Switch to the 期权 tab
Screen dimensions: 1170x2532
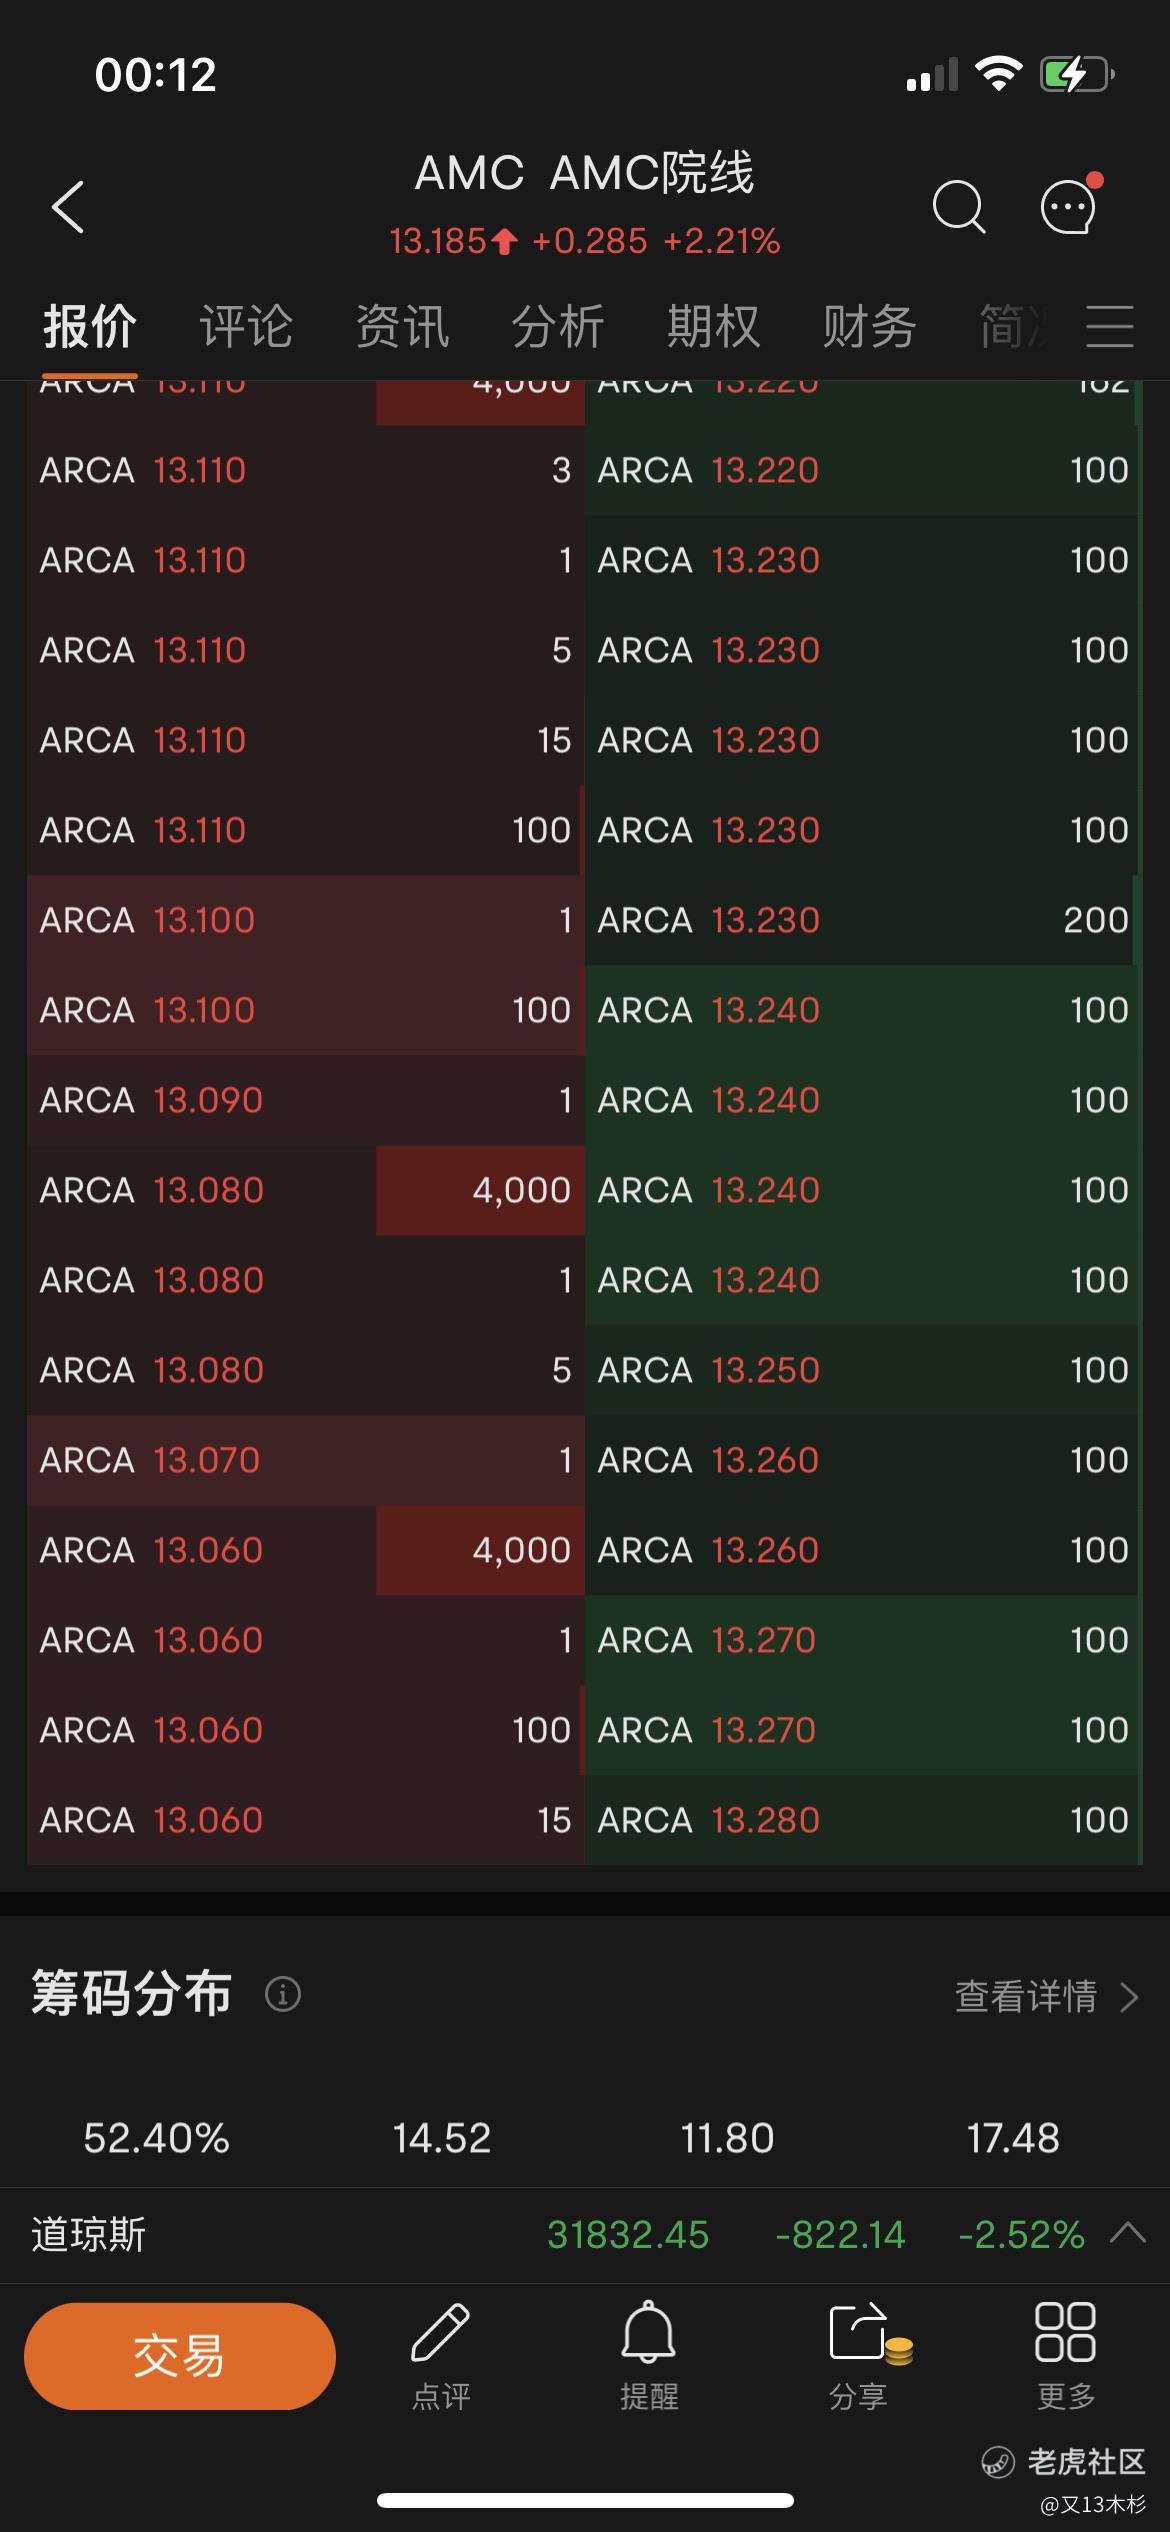coord(714,327)
